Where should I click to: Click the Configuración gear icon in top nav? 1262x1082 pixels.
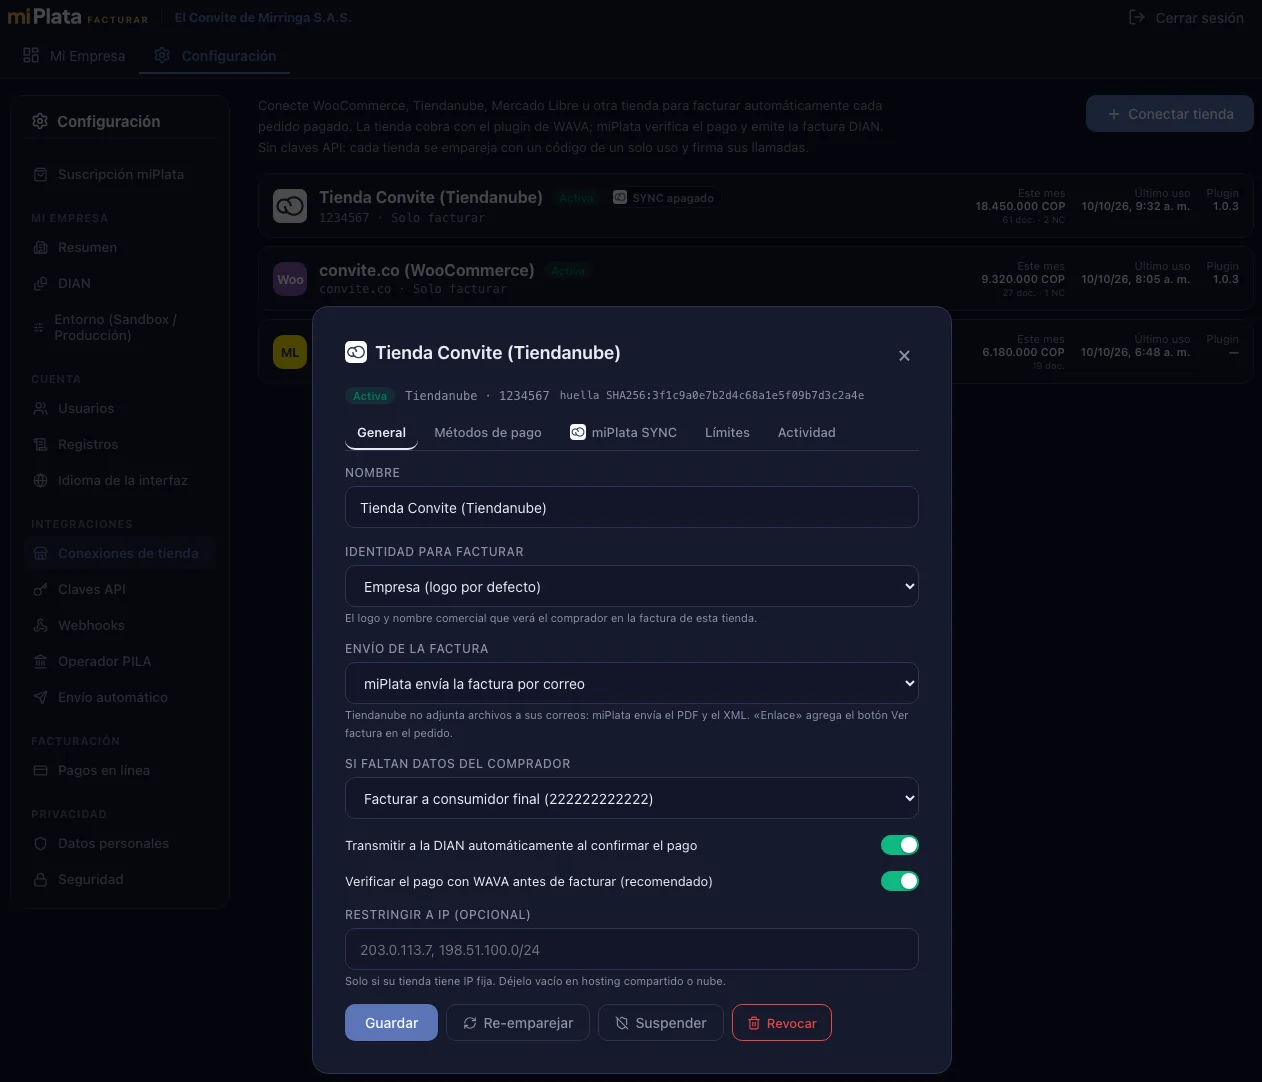pos(162,55)
